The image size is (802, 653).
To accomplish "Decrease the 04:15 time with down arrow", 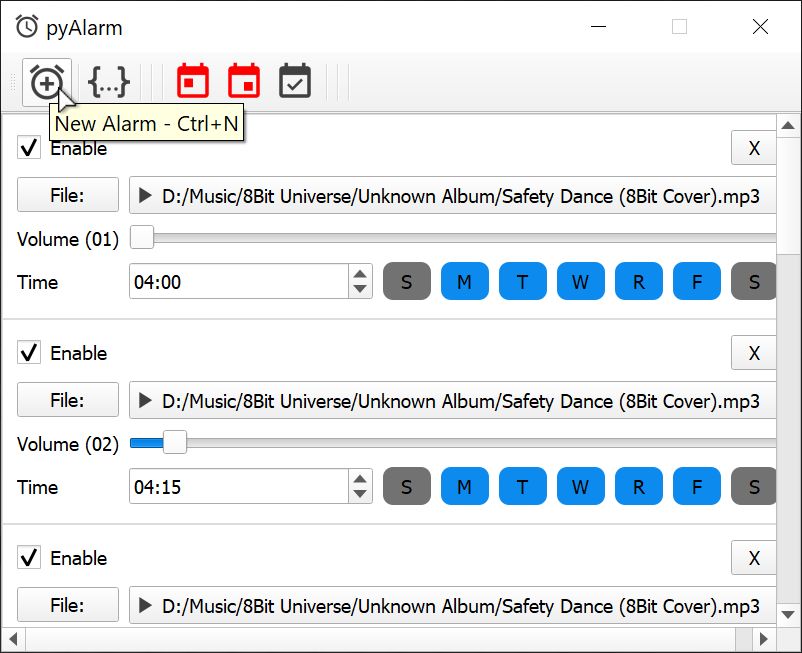I will point(360,494).
